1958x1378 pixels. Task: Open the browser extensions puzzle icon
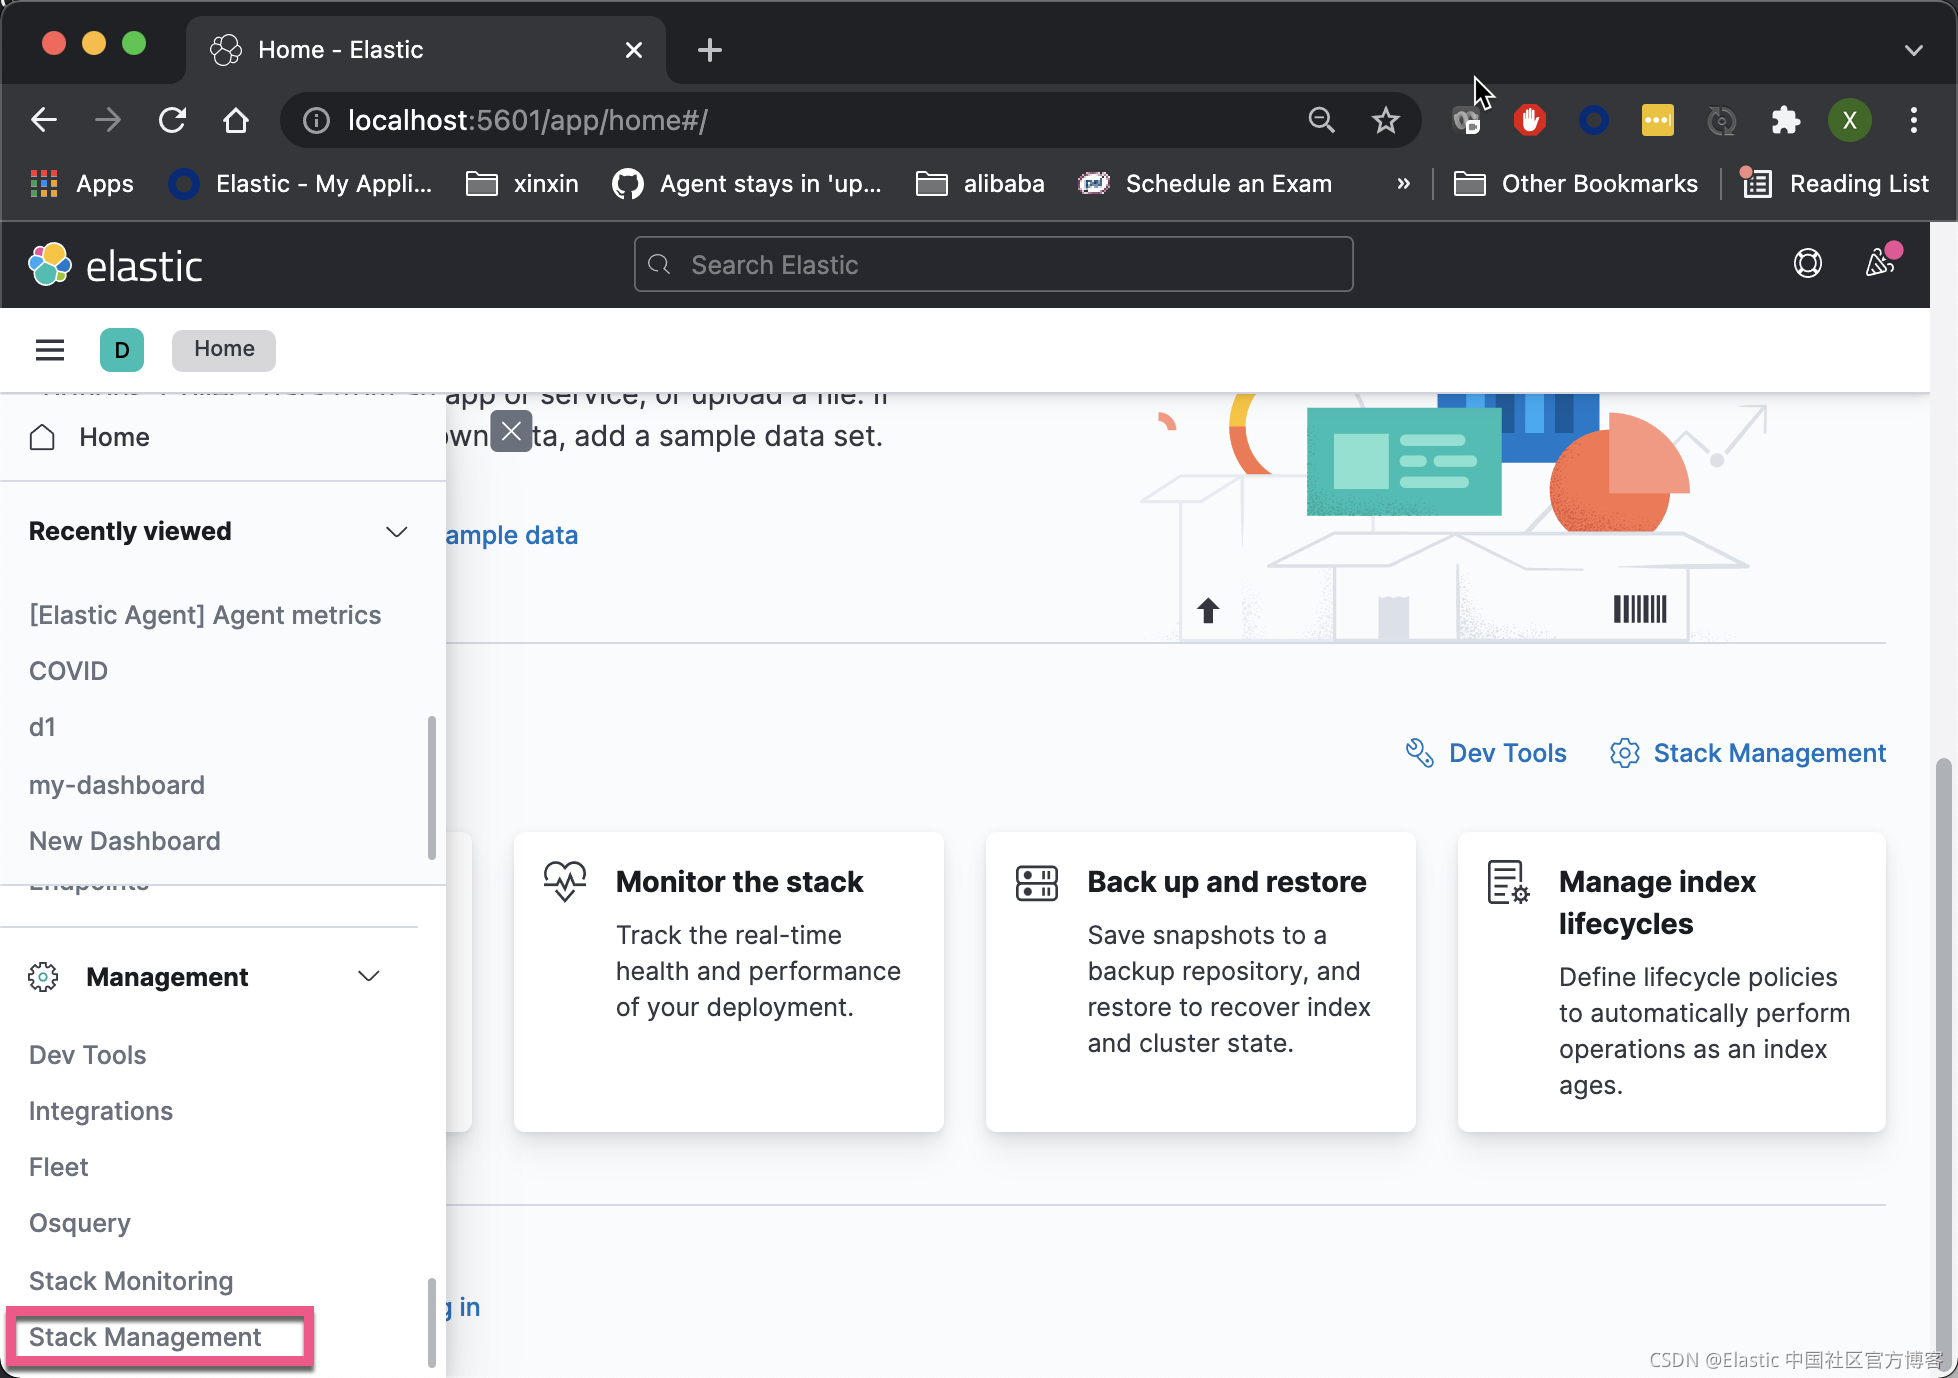pos(1785,120)
